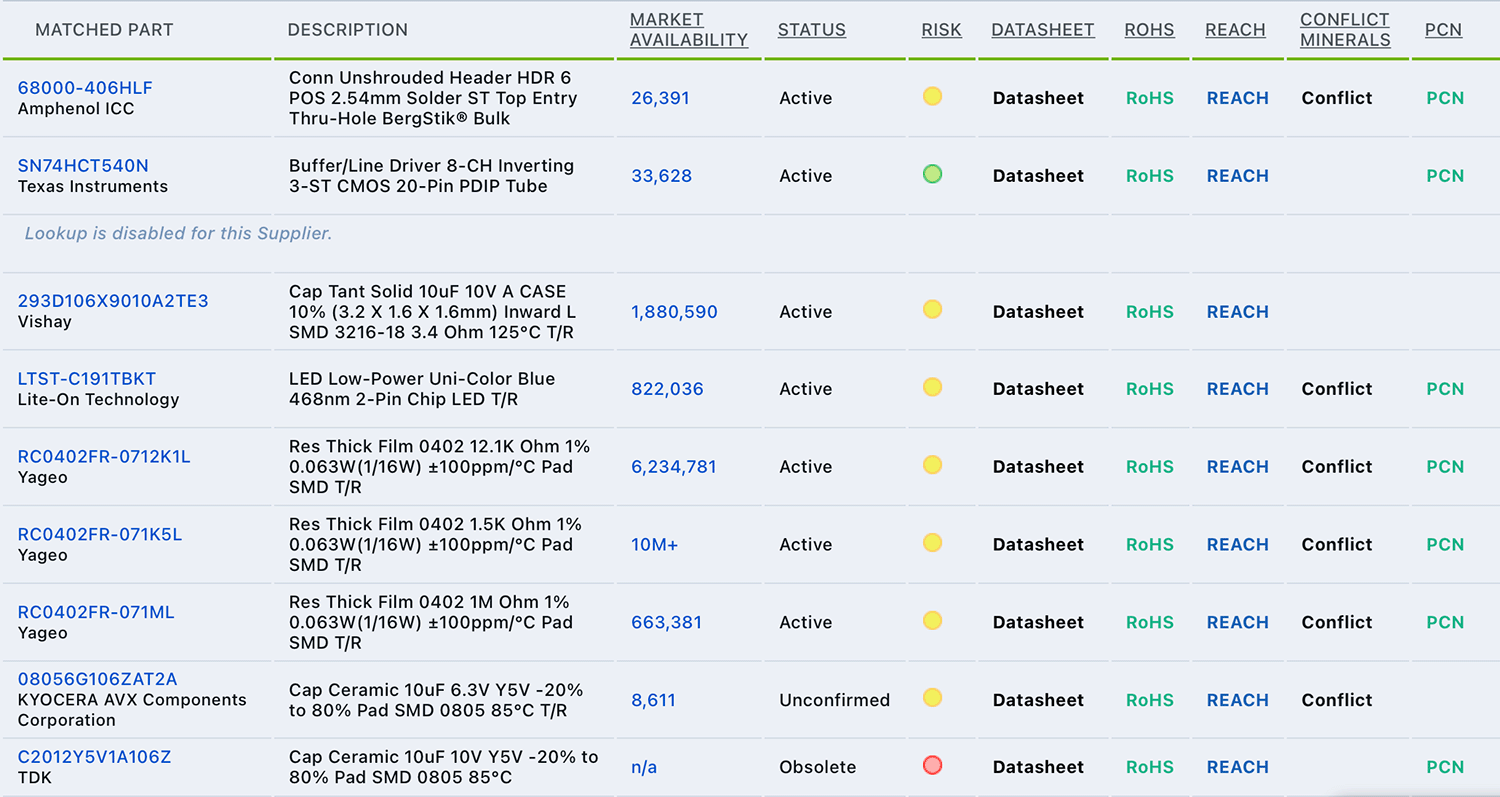Click availability 8,611 for the KYOCERA AVX part
The image size is (1500, 797).
click(x=653, y=700)
